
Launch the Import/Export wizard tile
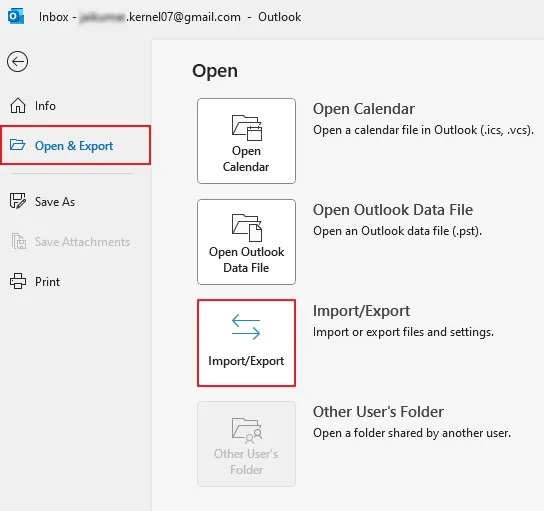tap(246, 343)
